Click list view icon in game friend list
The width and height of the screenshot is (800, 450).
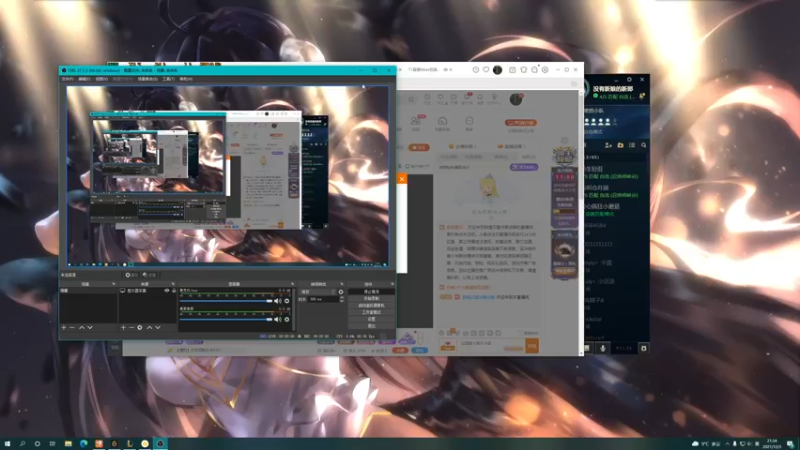point(632,145)
